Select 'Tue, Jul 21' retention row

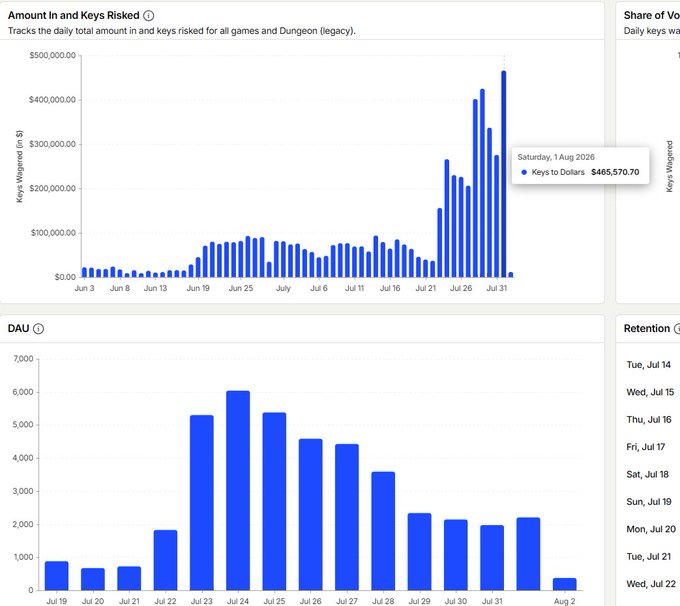click(648, 557)
